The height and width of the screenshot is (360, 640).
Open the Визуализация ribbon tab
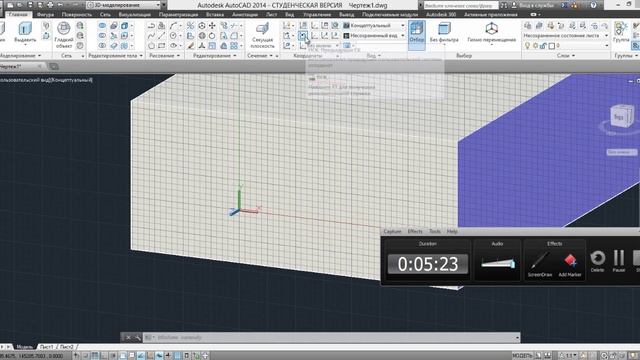(x=135, y=14)
